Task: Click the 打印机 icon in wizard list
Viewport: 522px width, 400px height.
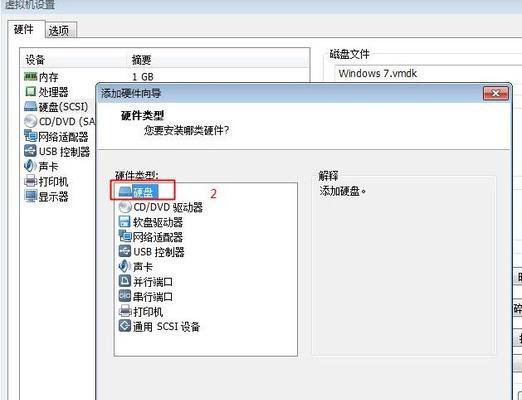Action: (x=125, y=311)
